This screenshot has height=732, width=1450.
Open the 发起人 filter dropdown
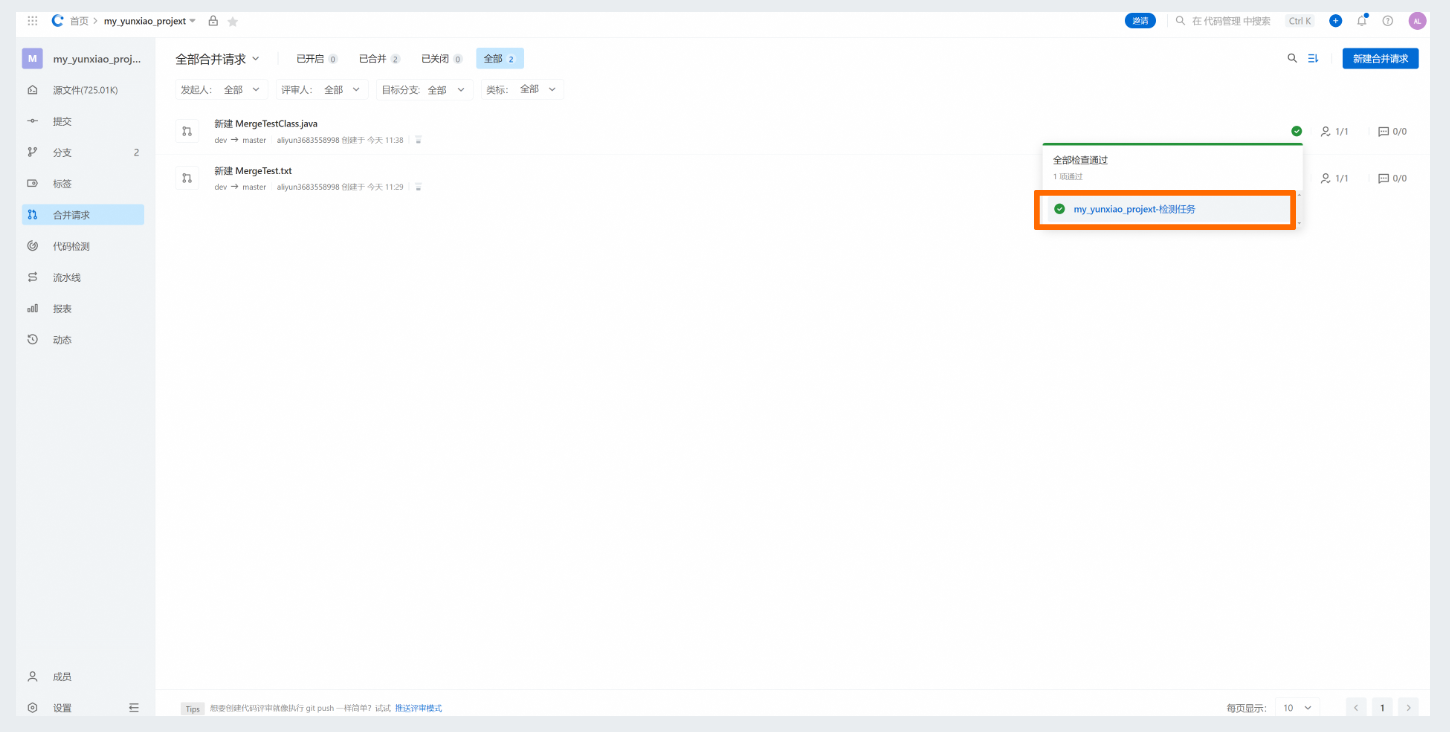click(221, 90)
